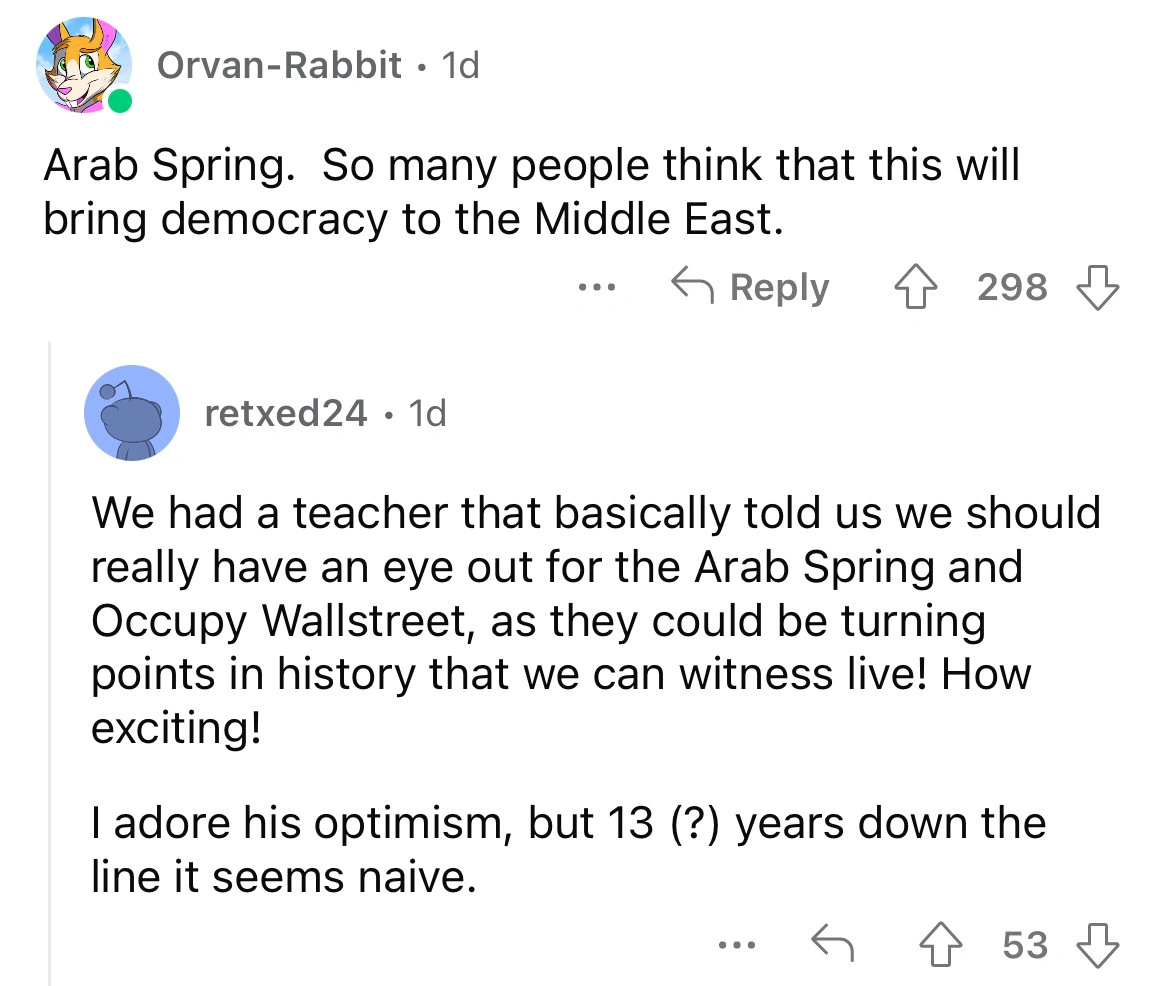
Task: Click the 1d timestamp on OrvanRabbit's comment
Action: (461, 66)
